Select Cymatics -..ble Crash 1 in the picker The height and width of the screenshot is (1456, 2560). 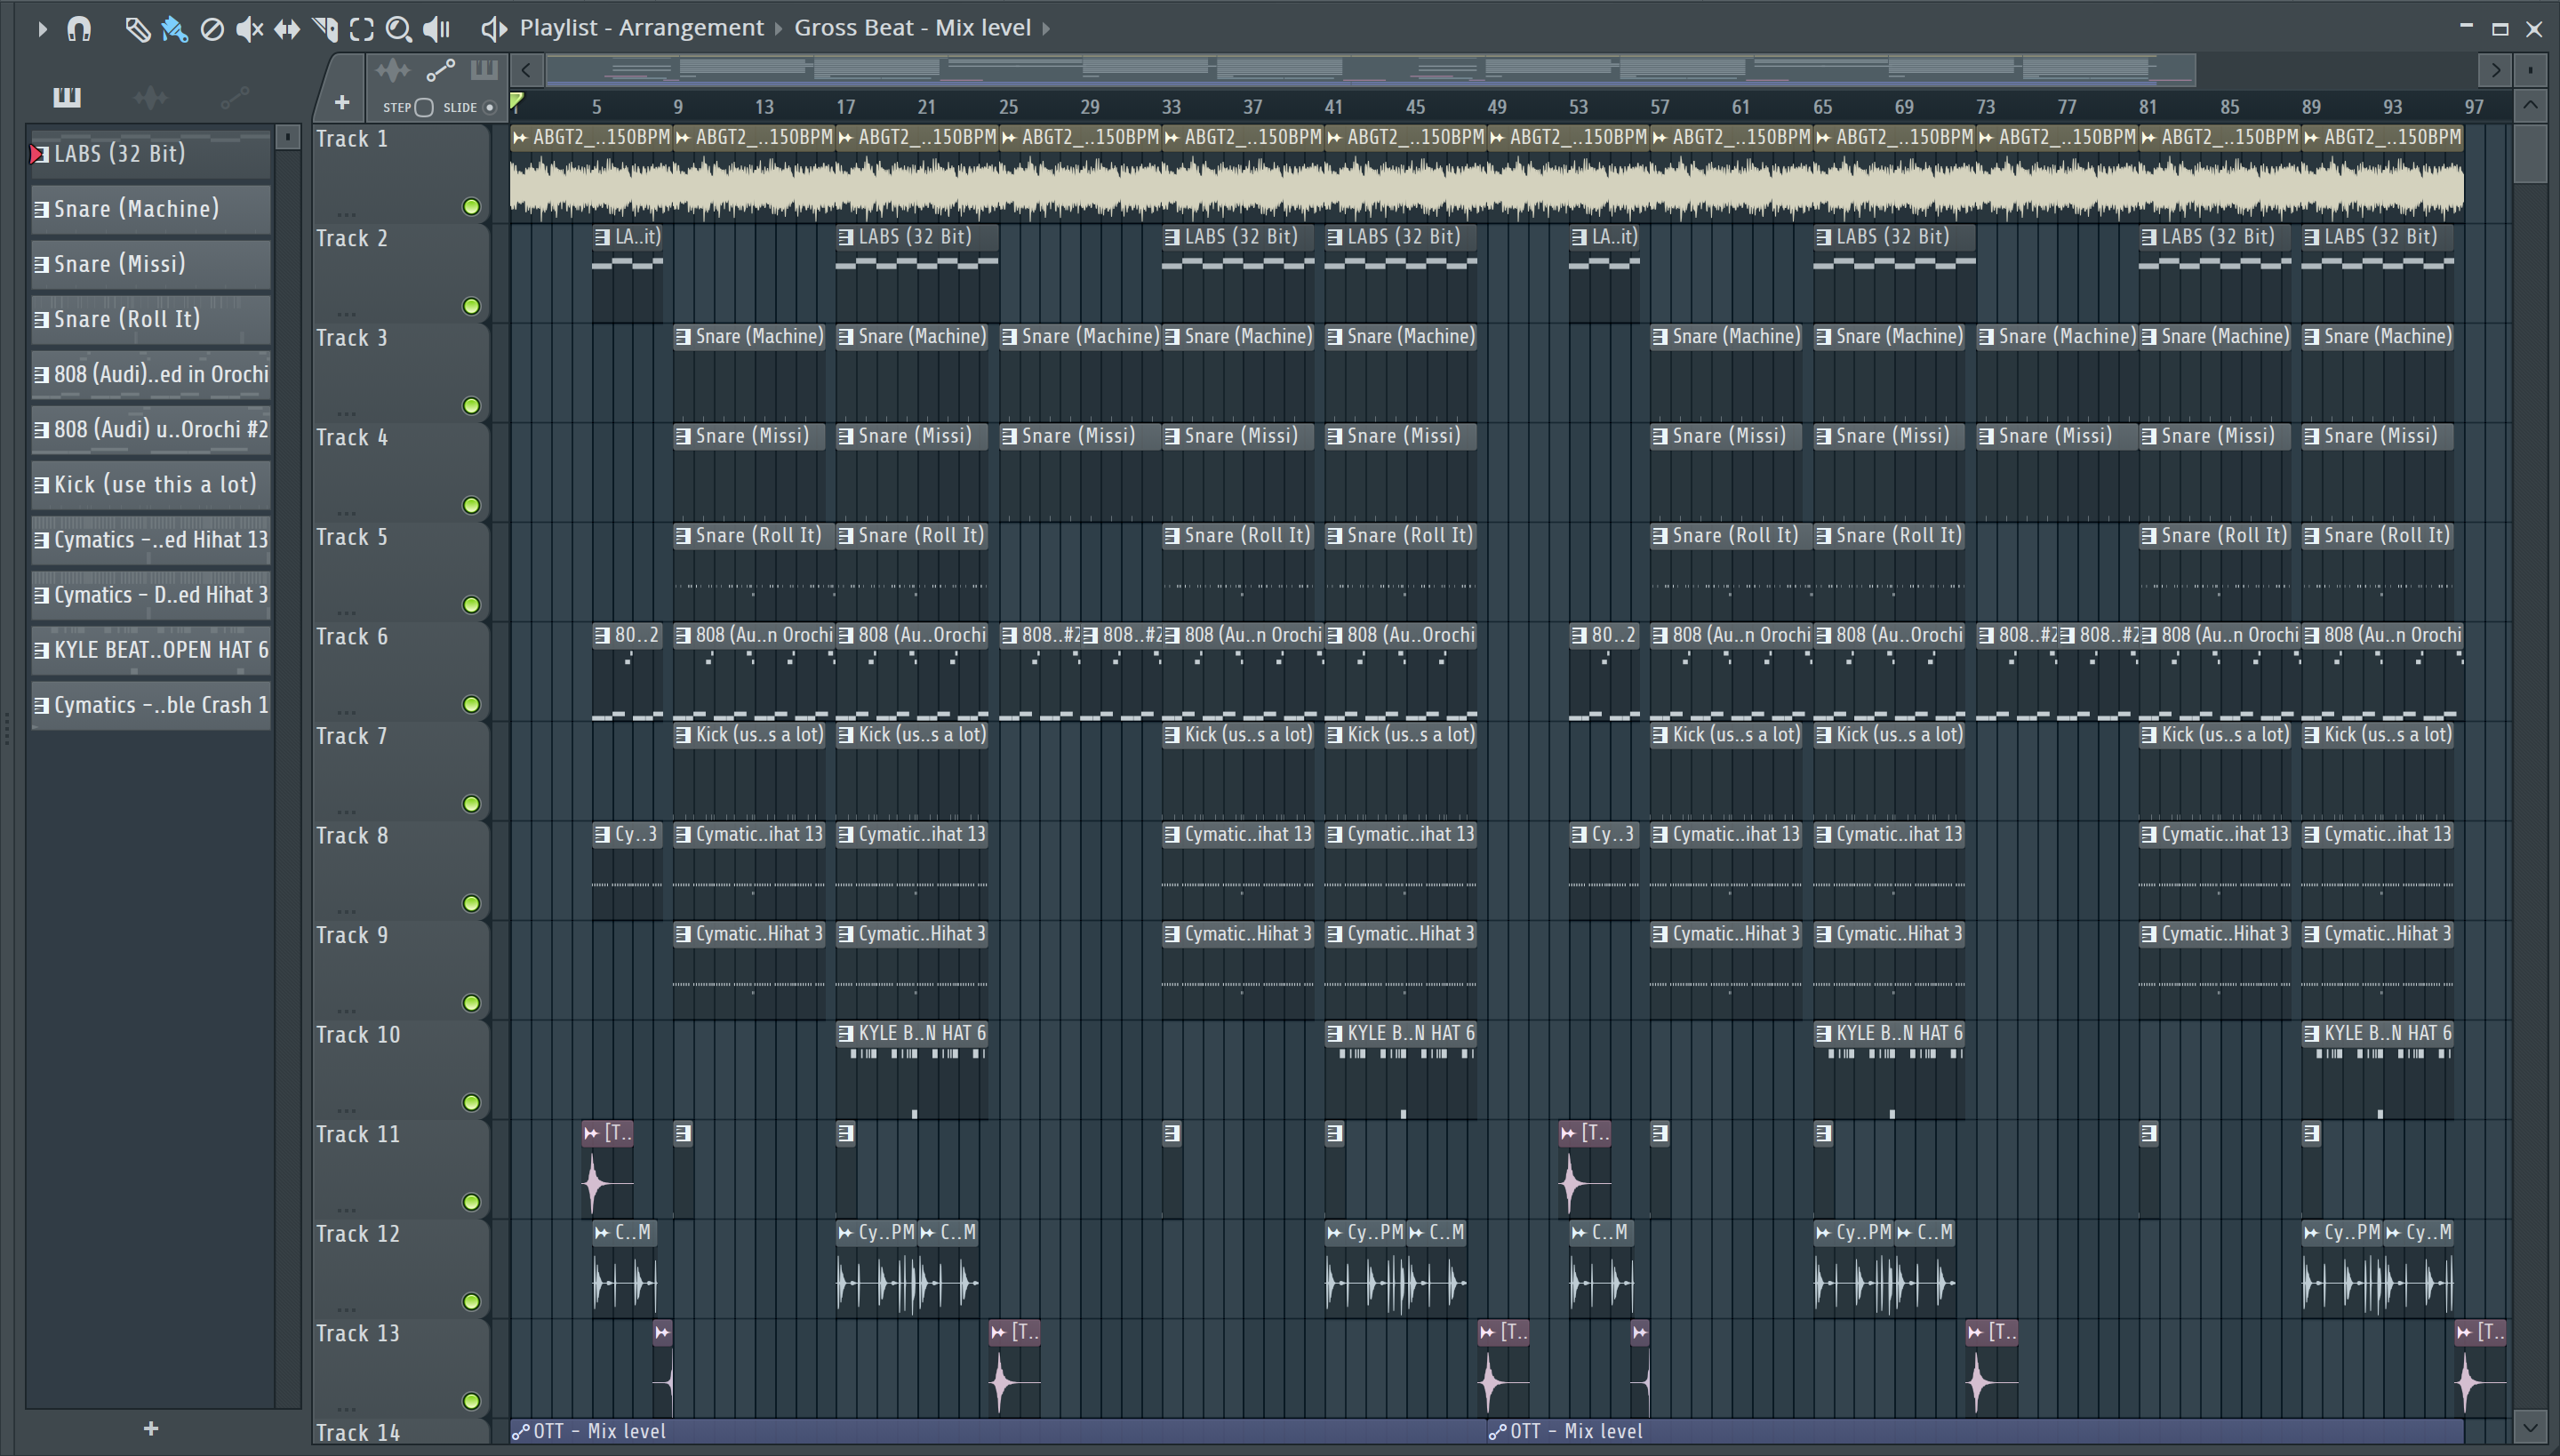click(x=151, y=705)
